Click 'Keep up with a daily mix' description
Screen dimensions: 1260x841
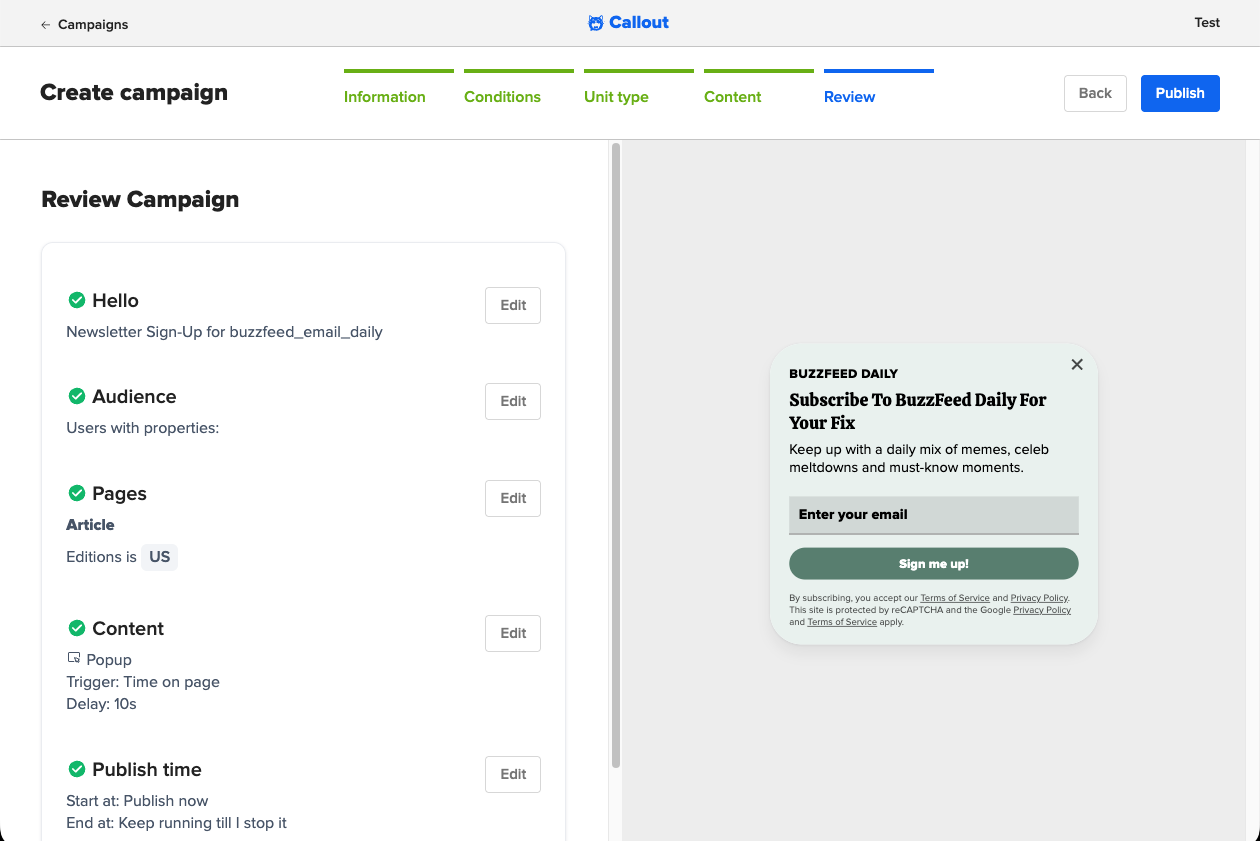(919, 458)
